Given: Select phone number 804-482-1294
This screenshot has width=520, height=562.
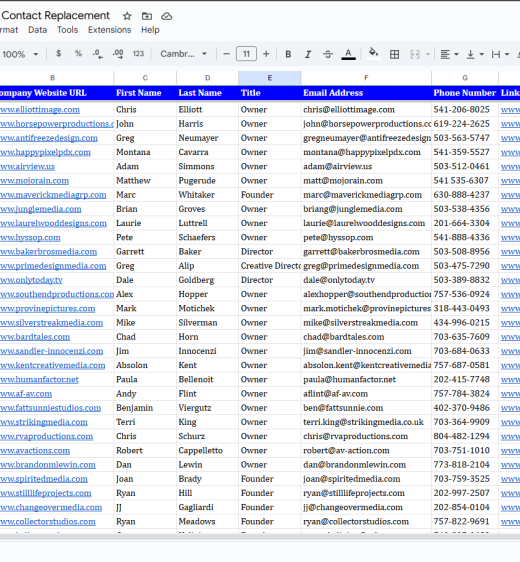Looking at the screenshot, I should (465, 436).
